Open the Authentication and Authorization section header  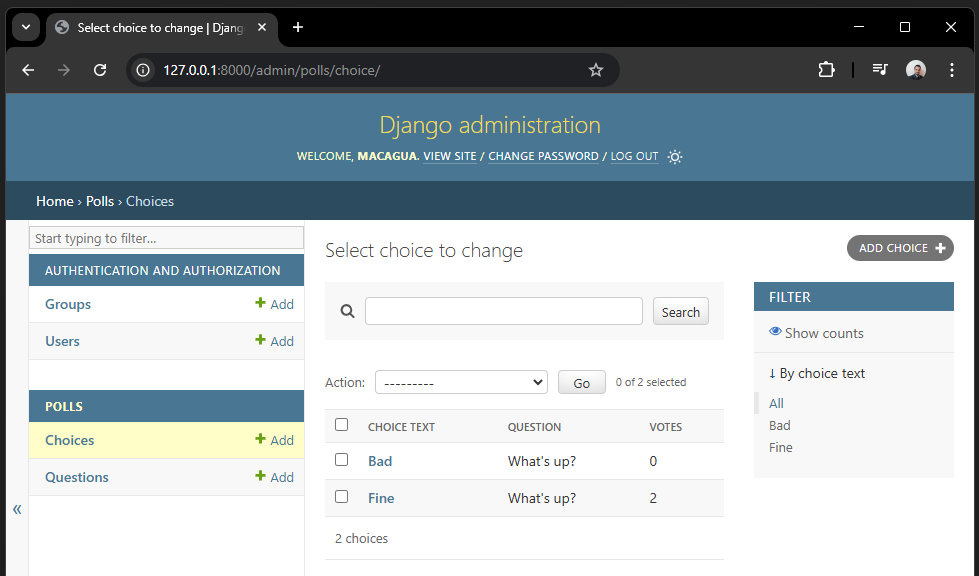[162, 270]
